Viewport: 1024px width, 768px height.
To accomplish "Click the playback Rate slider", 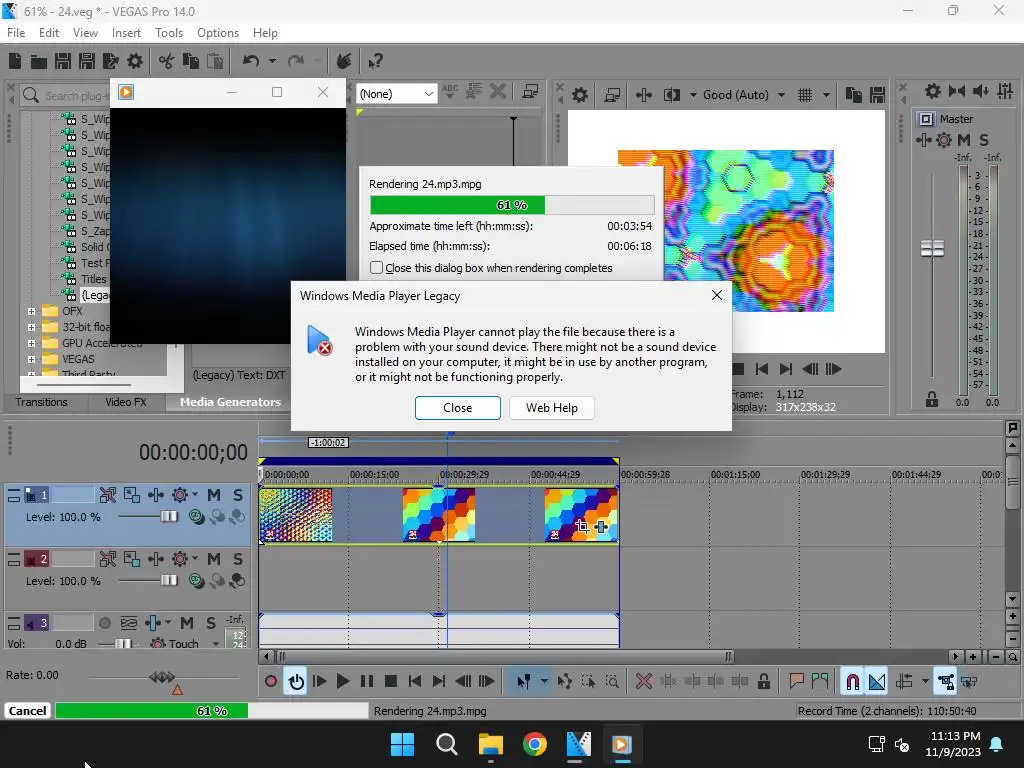I will pos(162,677).
